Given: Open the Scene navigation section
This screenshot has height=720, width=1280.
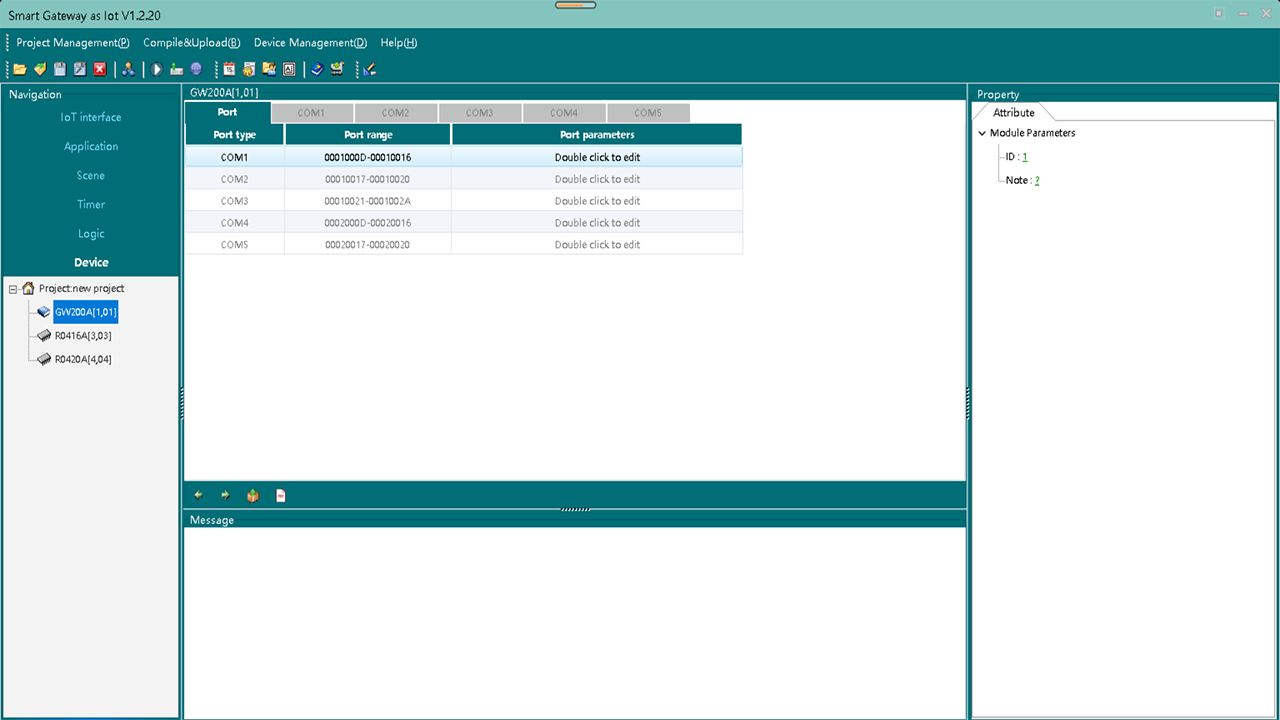Looking at the screenshot, I should pyautogui.click(x=91, y=175).
